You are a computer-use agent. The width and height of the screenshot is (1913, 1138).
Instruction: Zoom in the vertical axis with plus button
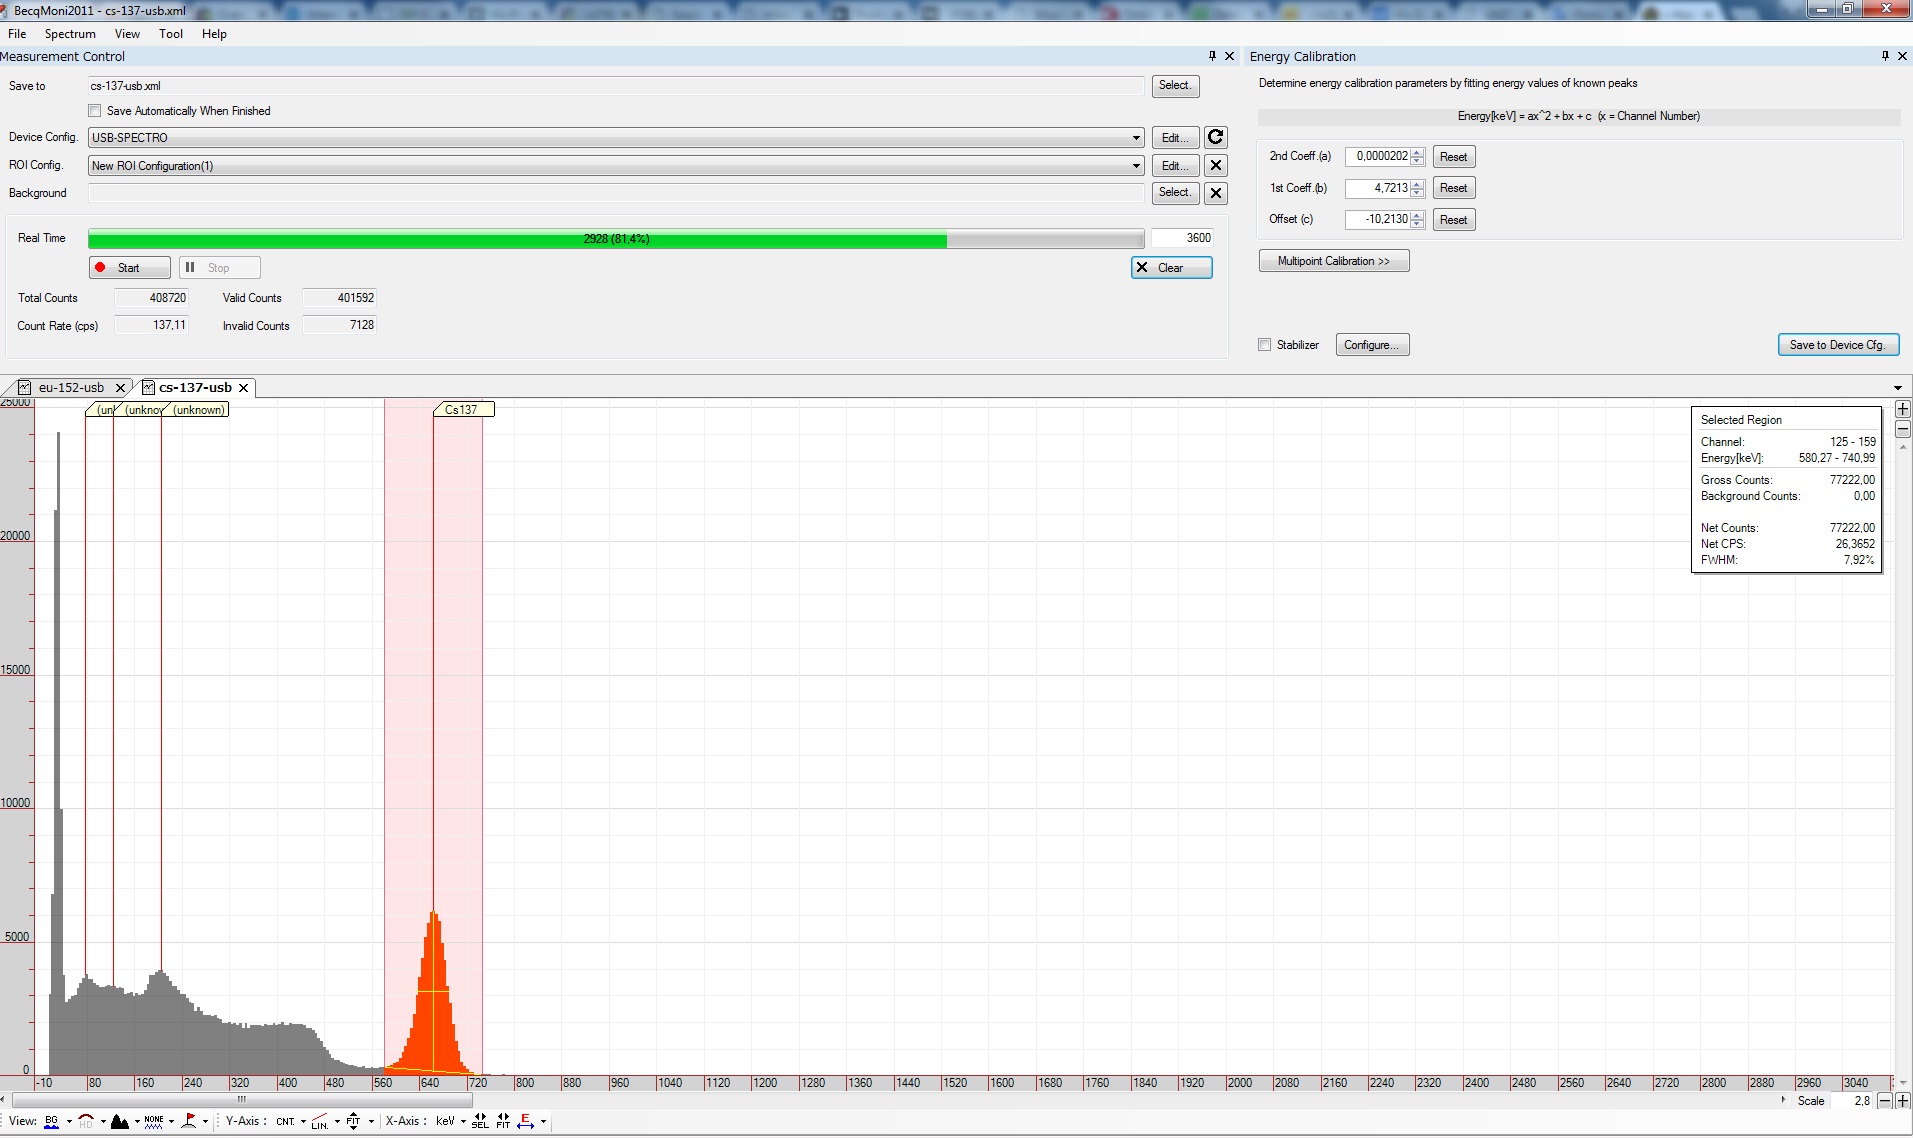click(1902, 410)
